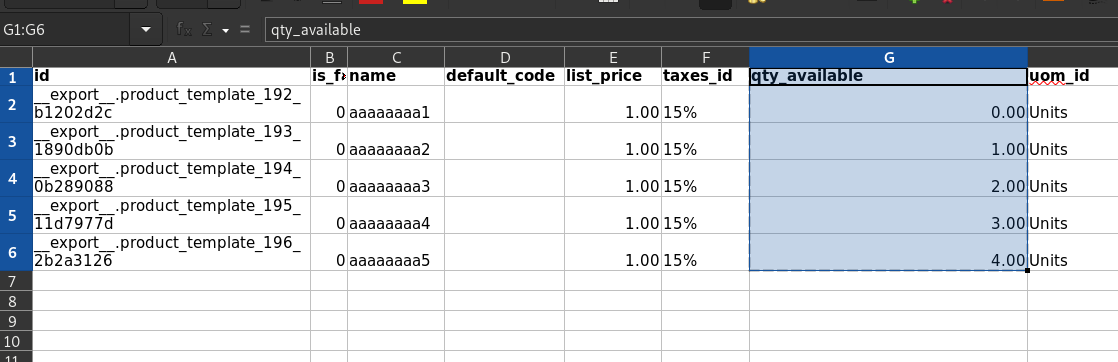
Task: Select column E header
Action: (612, 58)
